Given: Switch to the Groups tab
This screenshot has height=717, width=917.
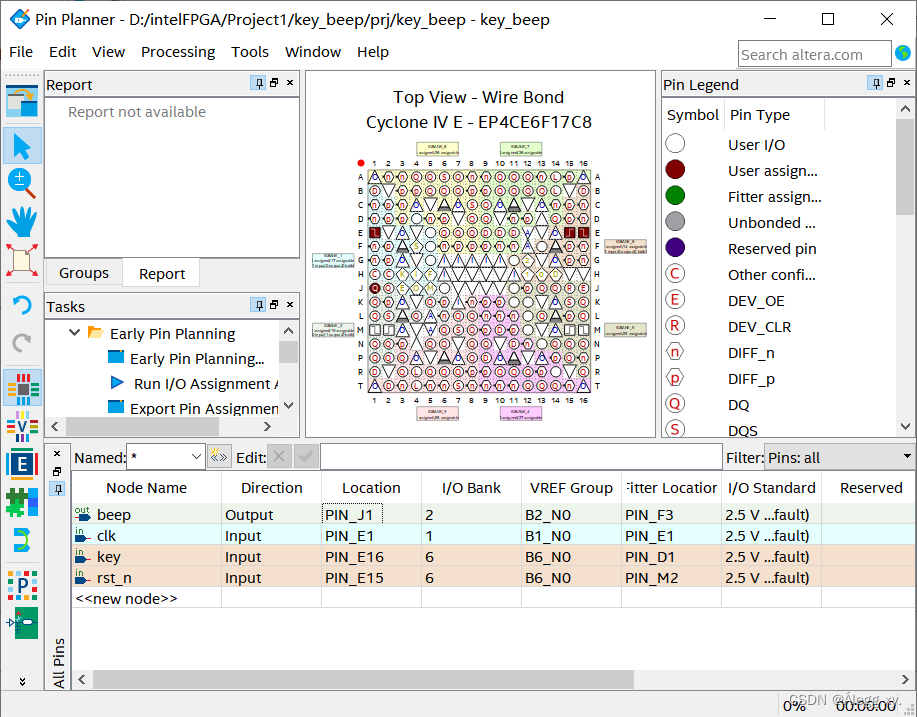Looking at the screenshot, I should 84,273.
